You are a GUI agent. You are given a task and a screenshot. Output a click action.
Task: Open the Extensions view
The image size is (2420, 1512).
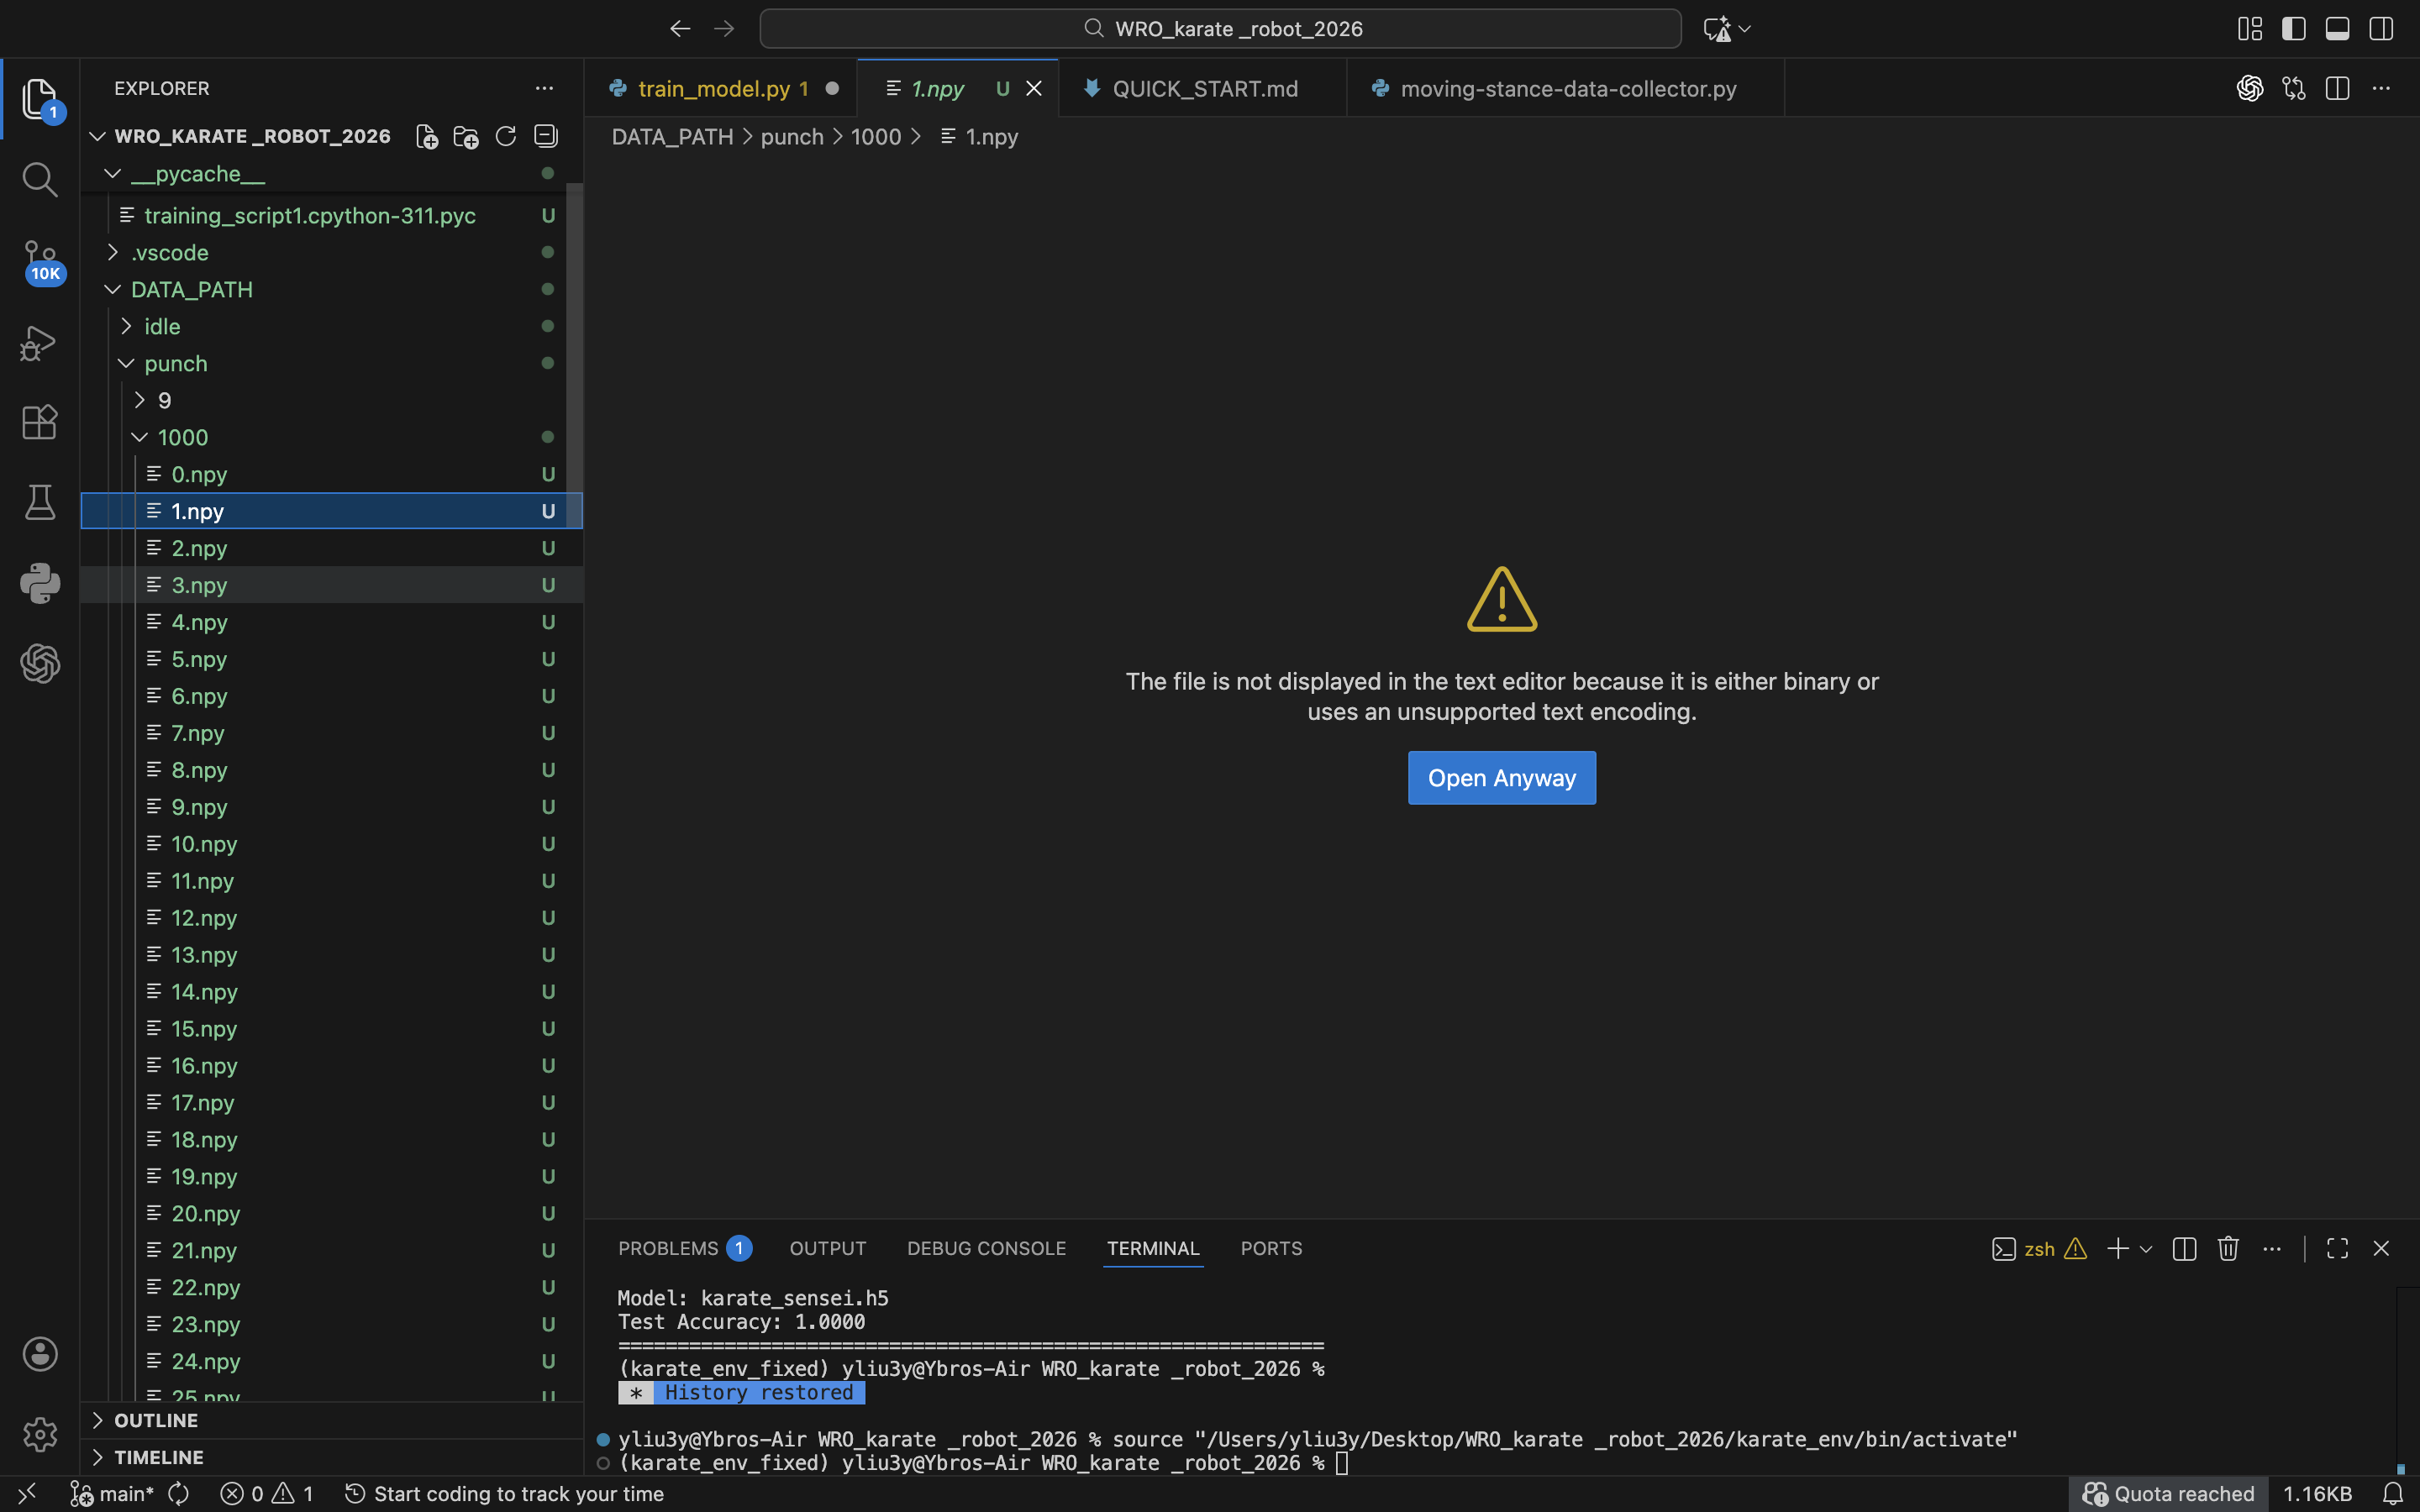(x=40, y=422)
